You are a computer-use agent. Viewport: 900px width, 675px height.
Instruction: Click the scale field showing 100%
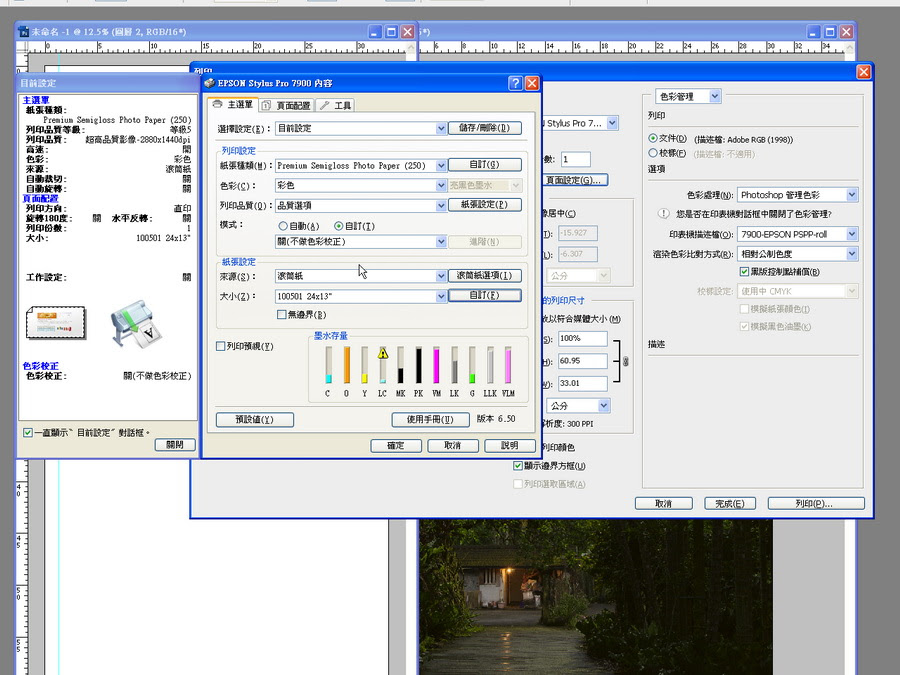pyautogui.click(x=583, y=339)
